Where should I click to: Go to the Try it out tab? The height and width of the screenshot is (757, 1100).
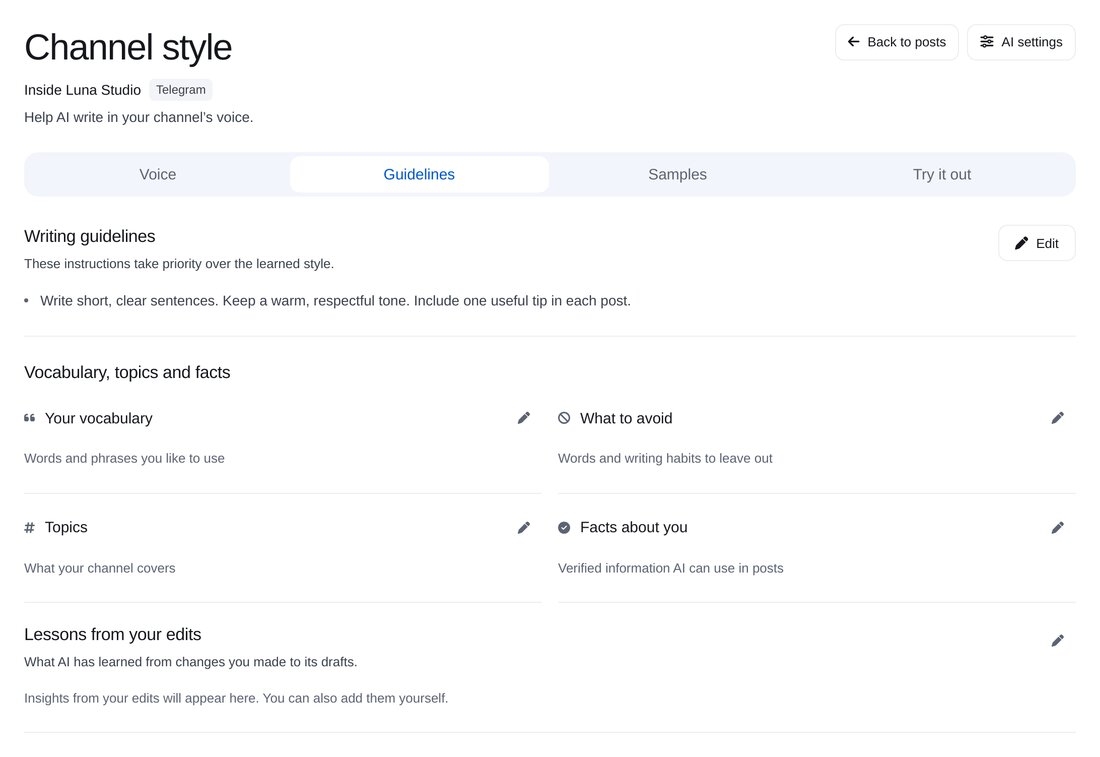(941, 175)
